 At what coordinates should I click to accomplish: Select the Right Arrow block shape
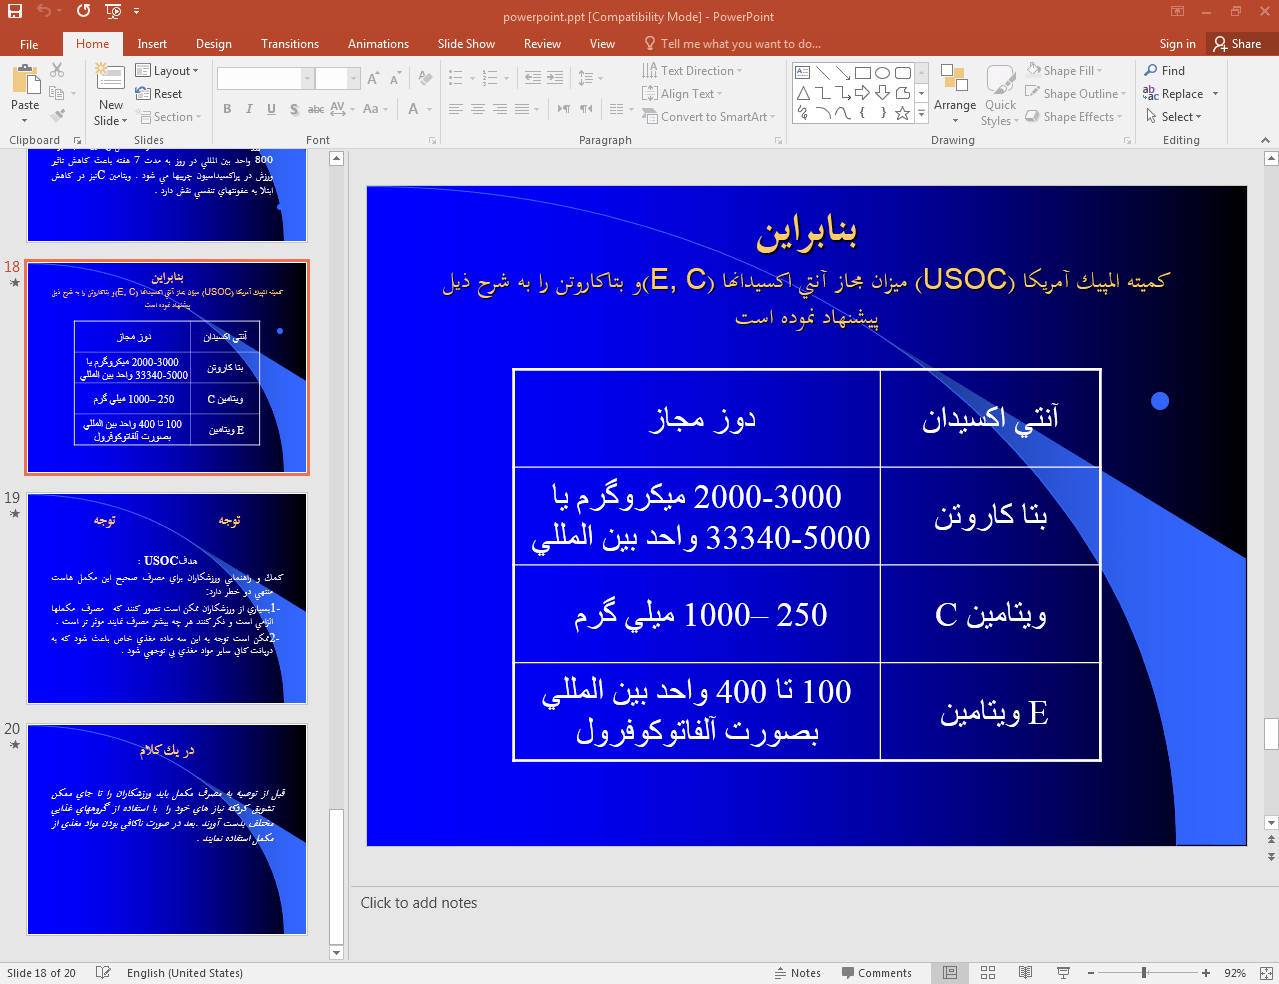863,93
